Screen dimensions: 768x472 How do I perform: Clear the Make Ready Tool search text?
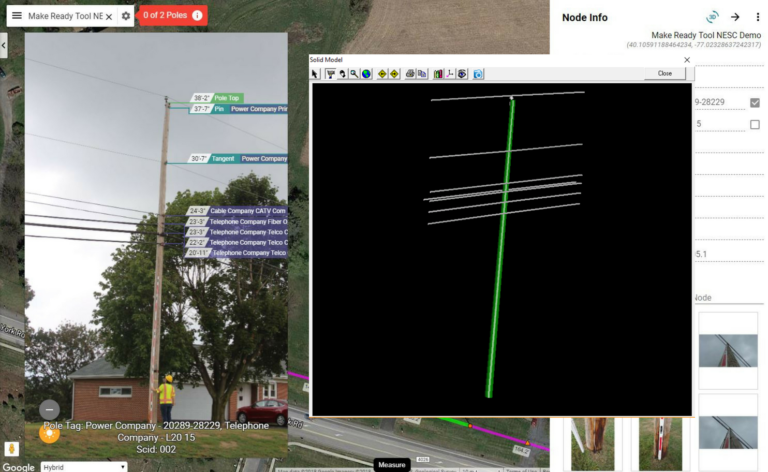109,17
